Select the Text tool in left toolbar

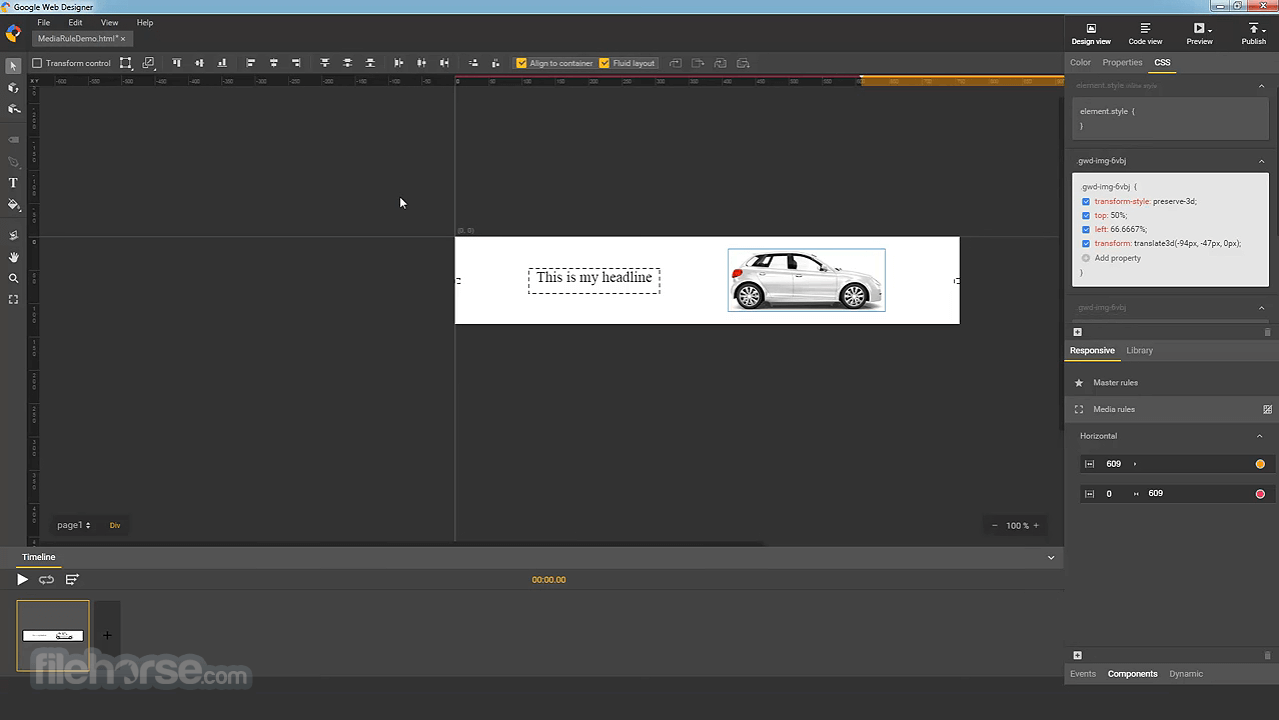[x=13, y=183]
